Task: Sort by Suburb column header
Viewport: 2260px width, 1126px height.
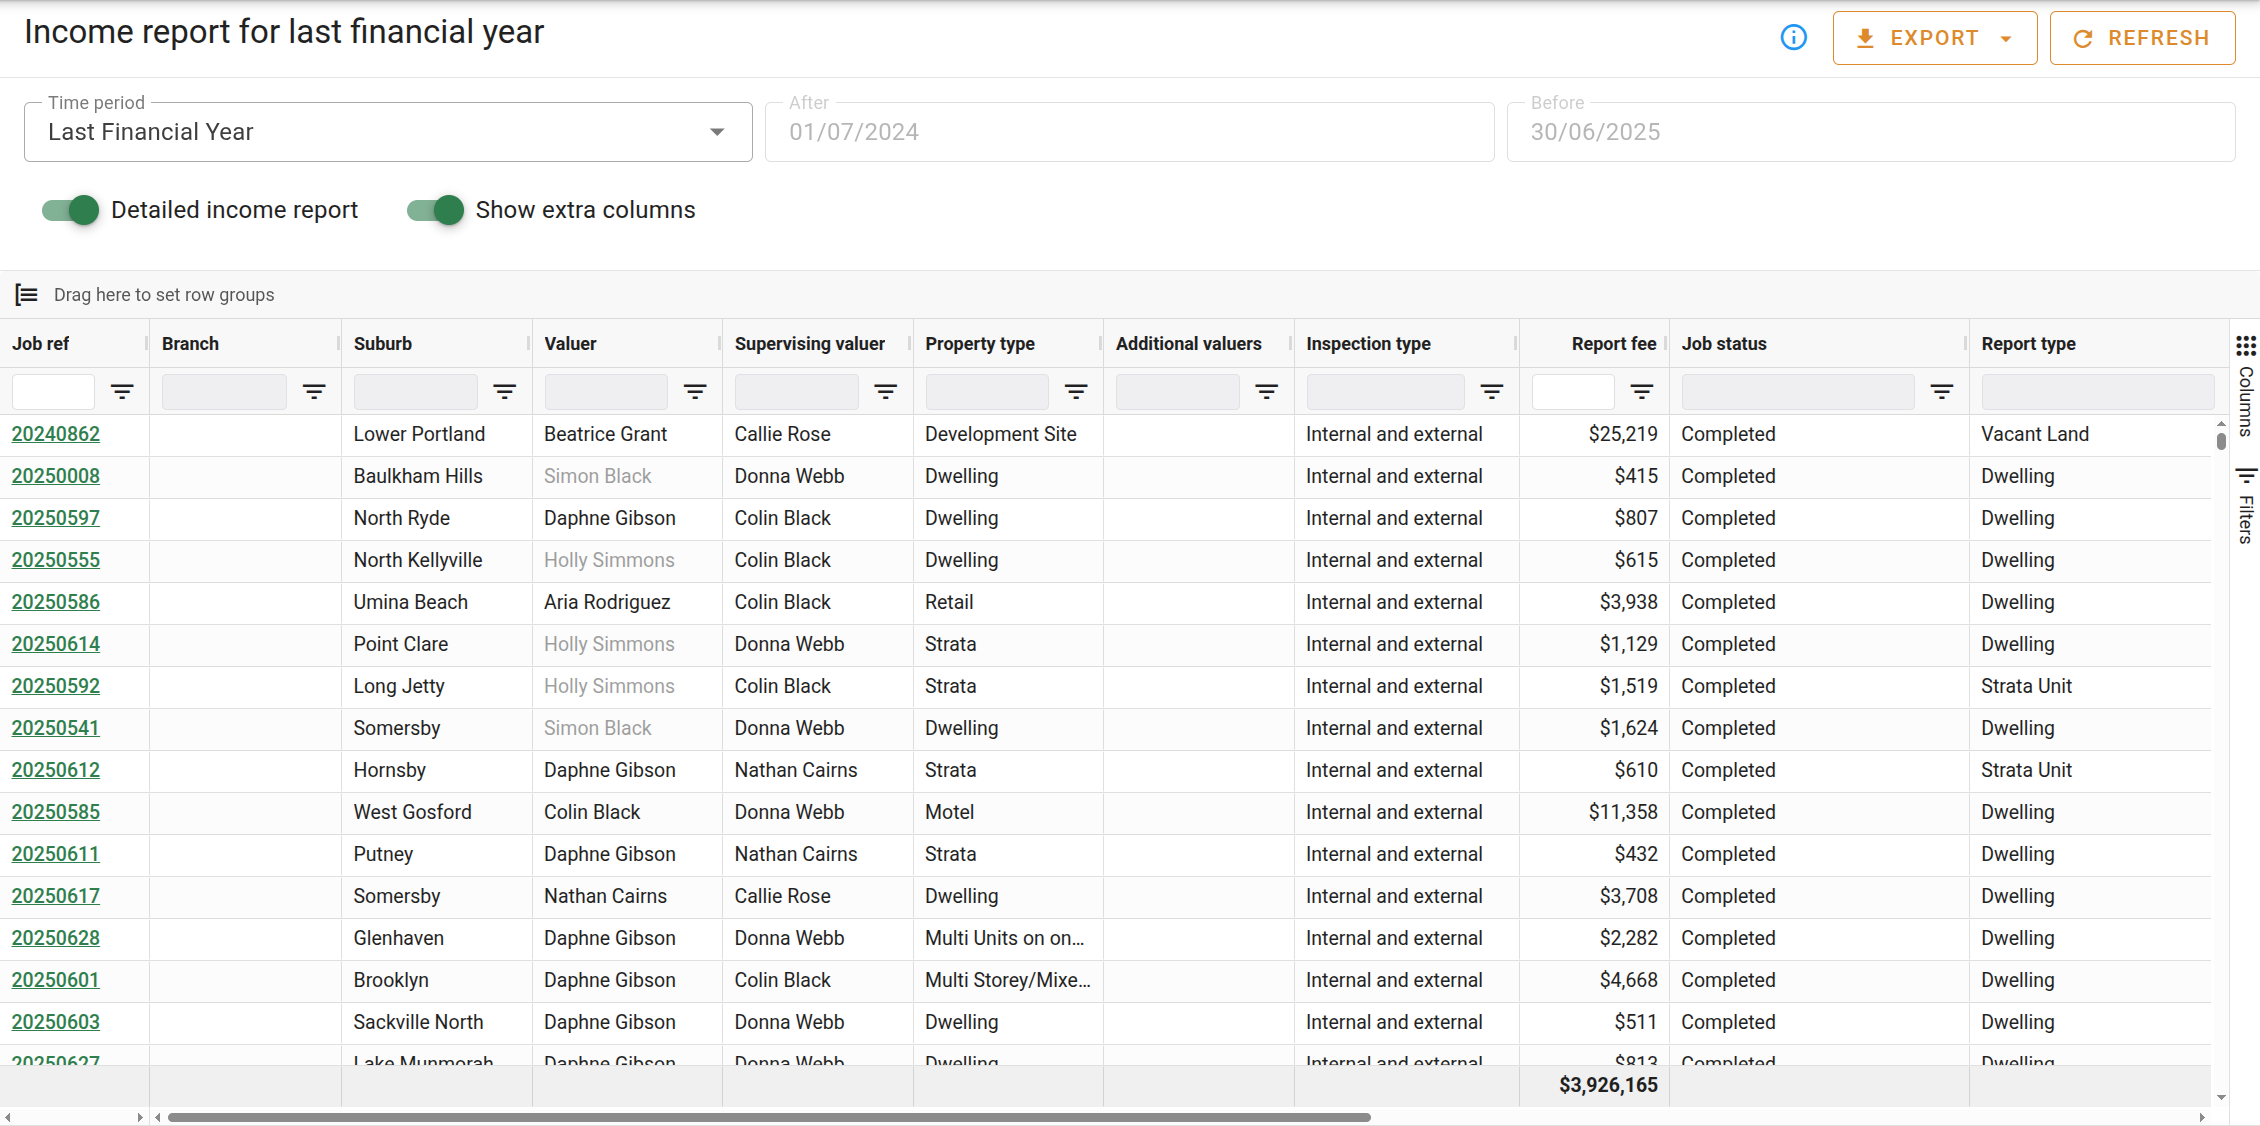Action: click(383, 344)
